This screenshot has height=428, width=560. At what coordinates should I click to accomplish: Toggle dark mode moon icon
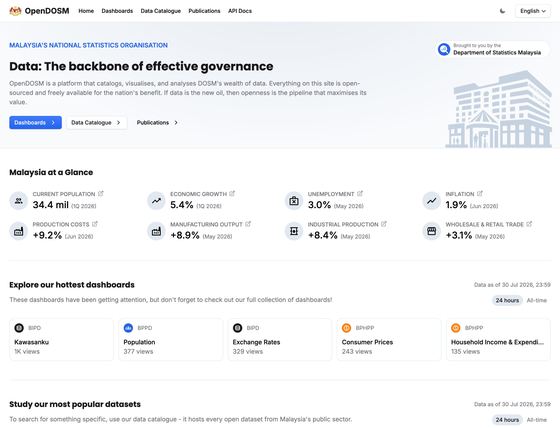(502, 11)
